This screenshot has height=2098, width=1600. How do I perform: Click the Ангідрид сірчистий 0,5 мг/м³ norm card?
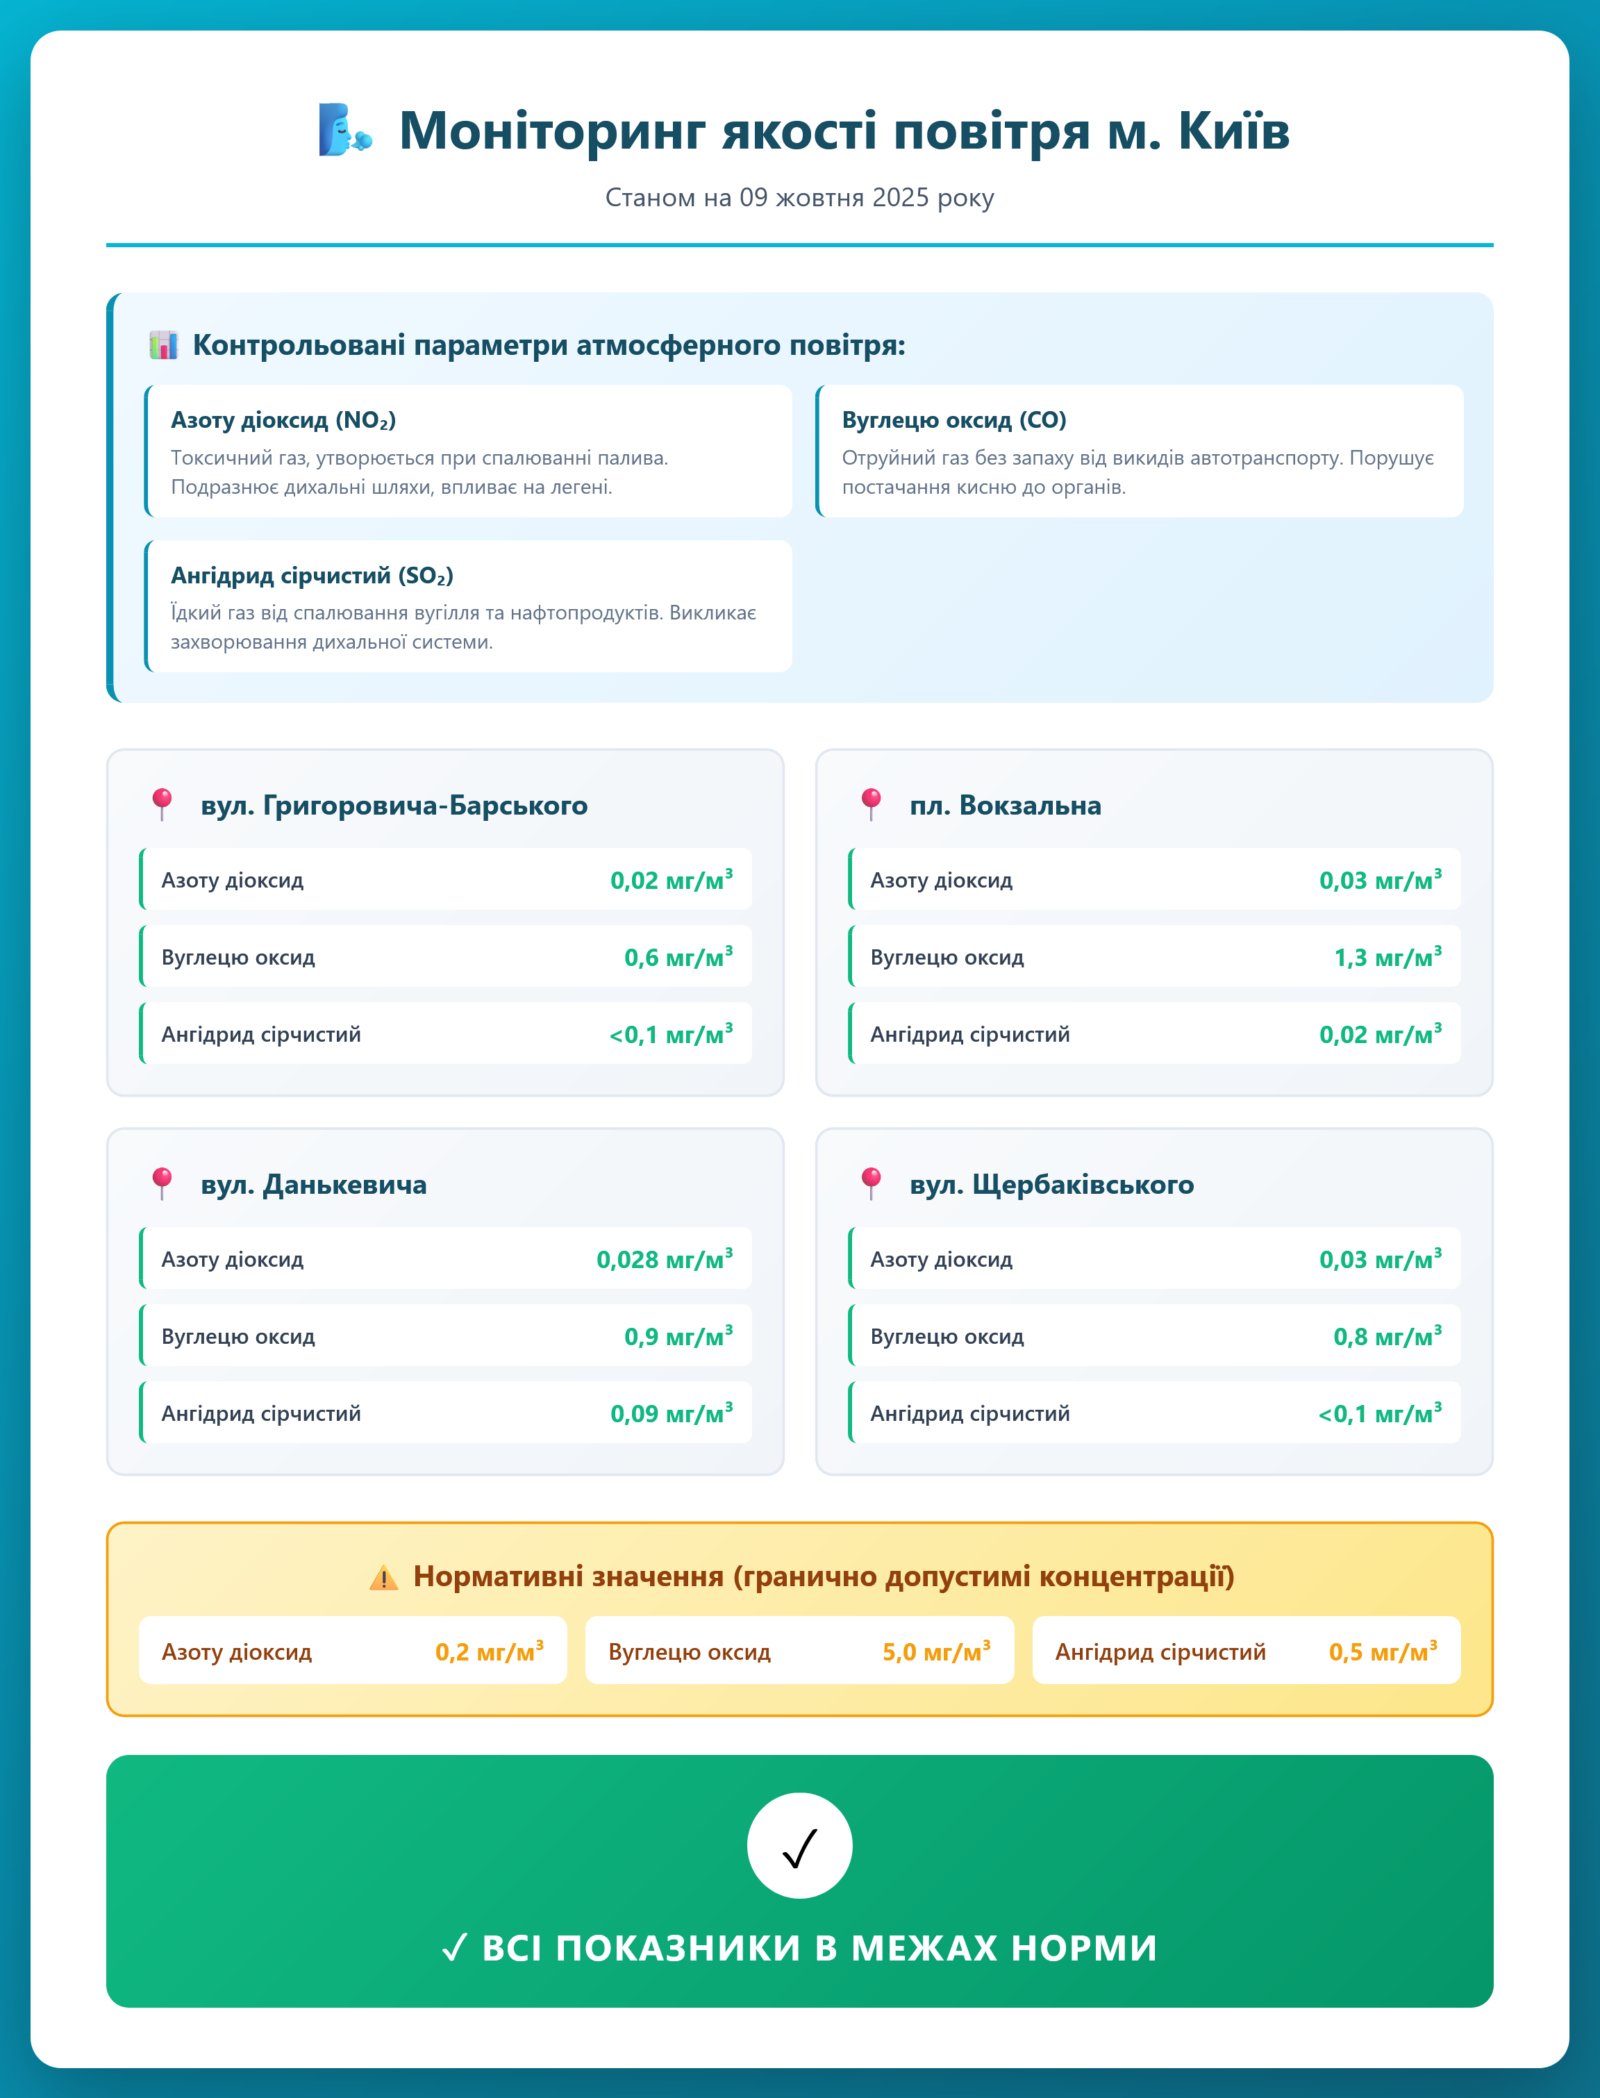click(1246, 1651)
